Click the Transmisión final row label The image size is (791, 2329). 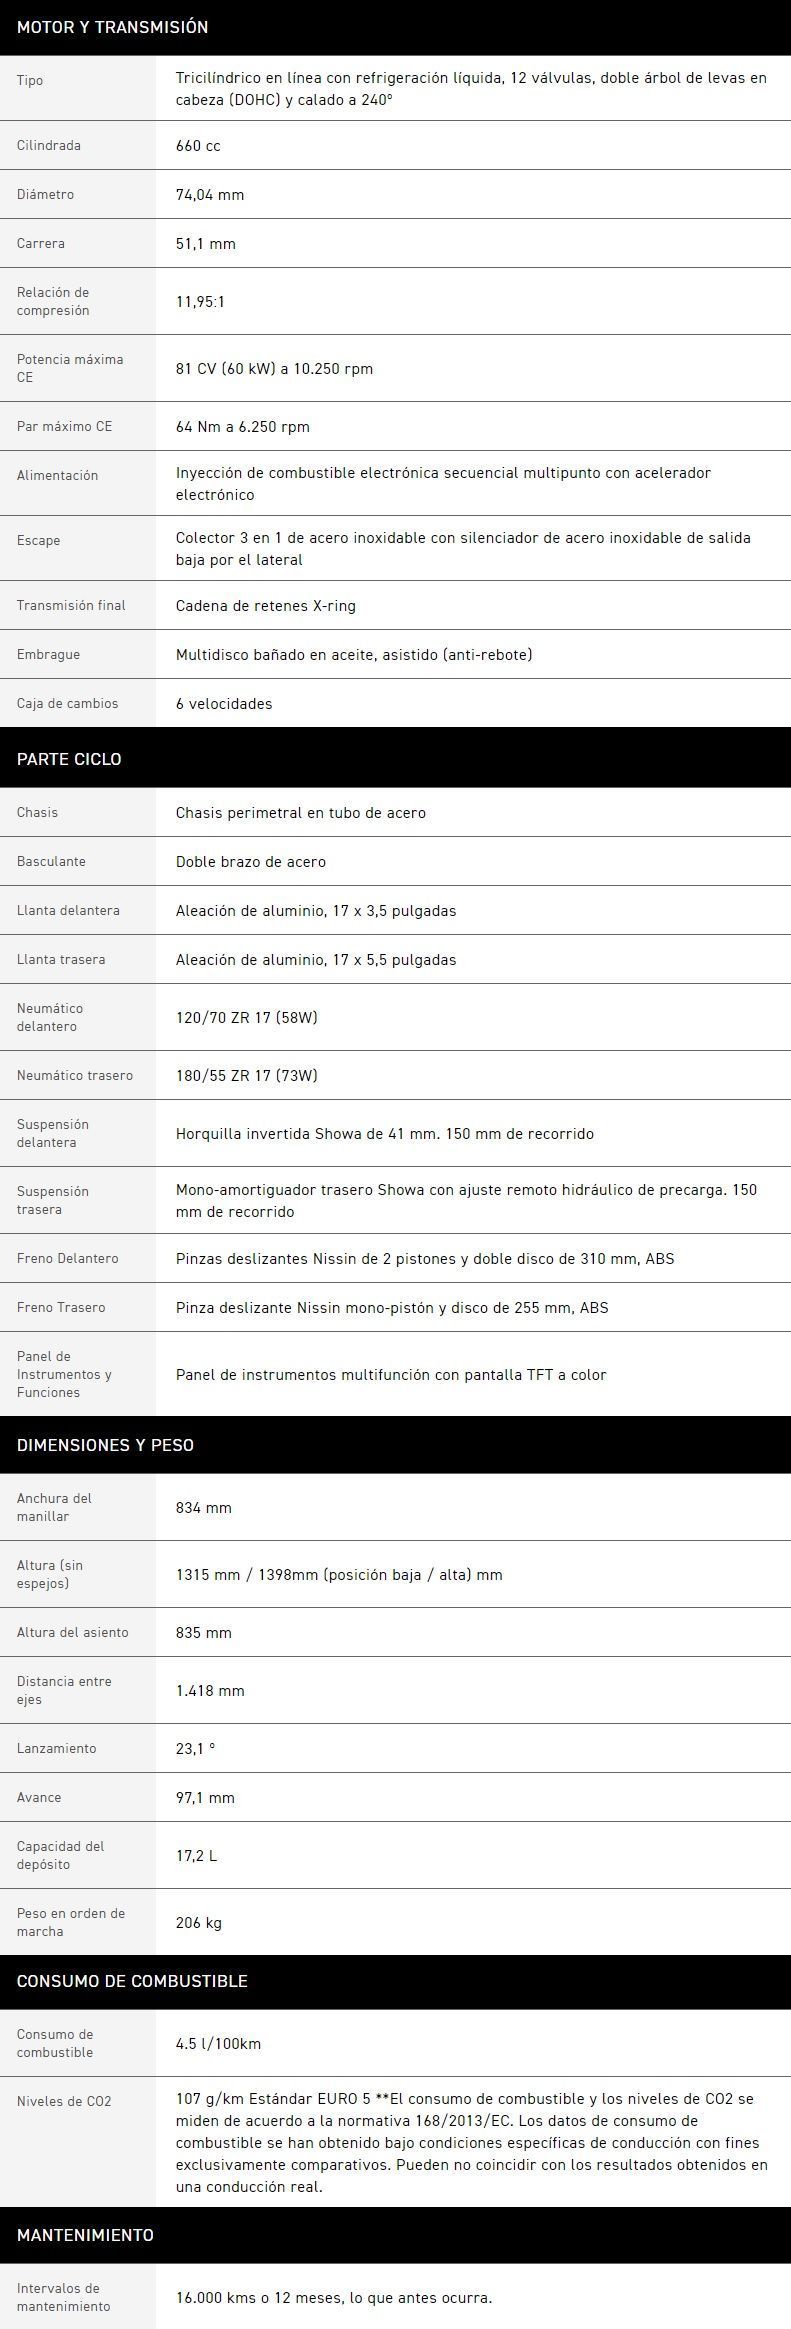point(71,605)
